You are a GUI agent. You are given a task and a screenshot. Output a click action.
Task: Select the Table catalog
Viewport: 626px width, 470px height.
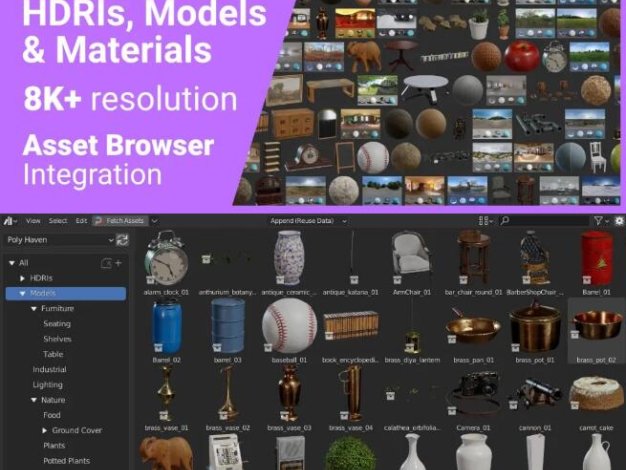[x=53, y=354]
